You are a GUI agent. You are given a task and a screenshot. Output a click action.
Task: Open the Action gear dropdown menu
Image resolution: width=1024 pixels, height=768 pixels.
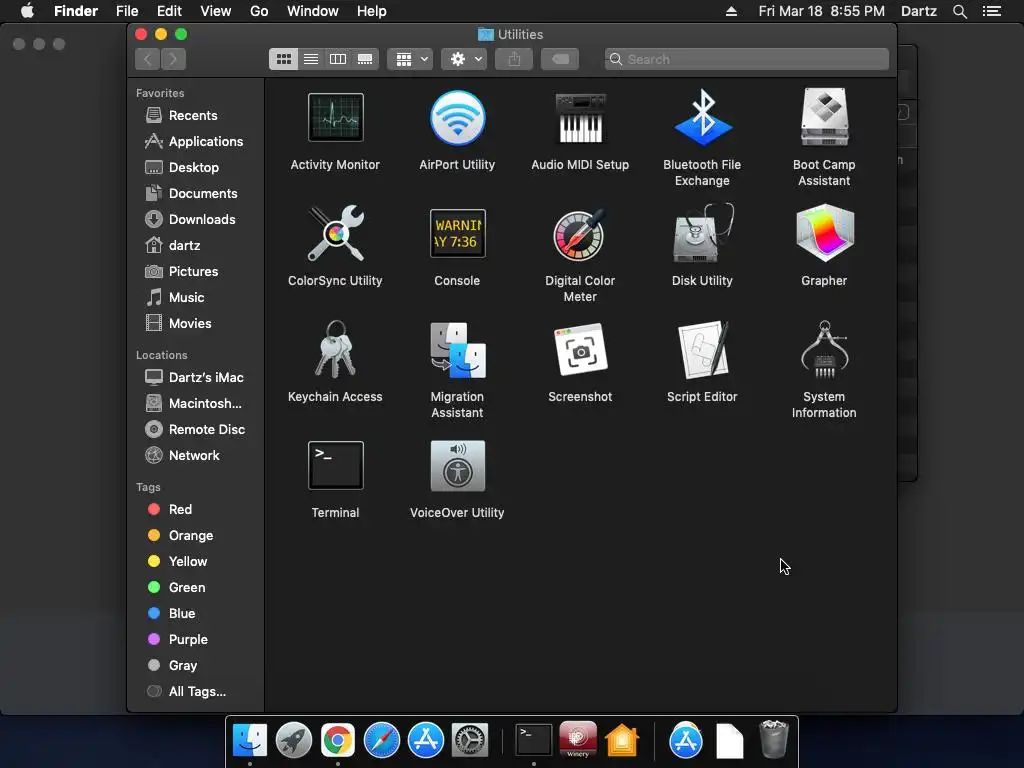(x=464, y=59)
